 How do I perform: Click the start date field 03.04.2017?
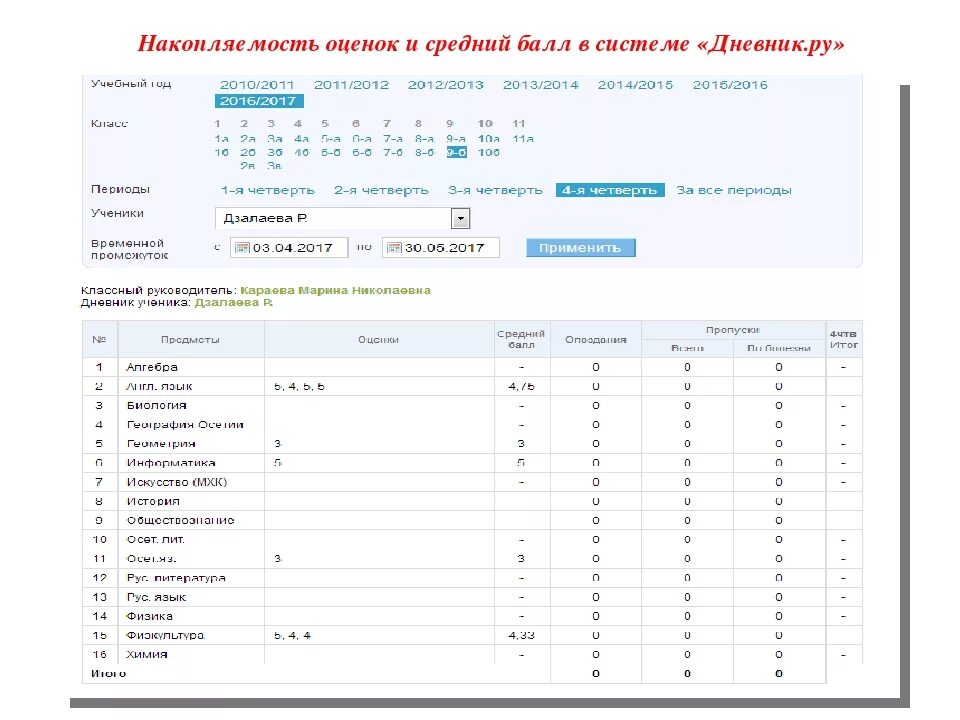[289, 248]
